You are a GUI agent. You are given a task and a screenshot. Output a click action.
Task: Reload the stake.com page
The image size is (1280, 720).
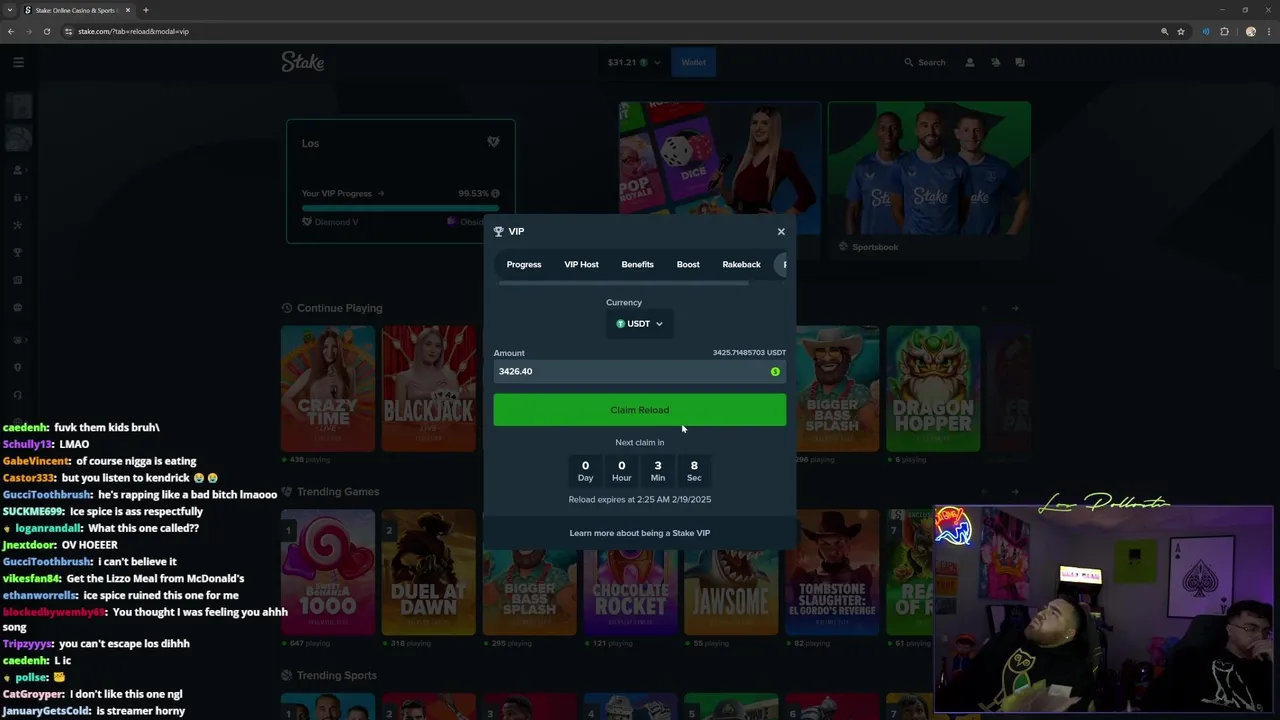coord(47,31)
